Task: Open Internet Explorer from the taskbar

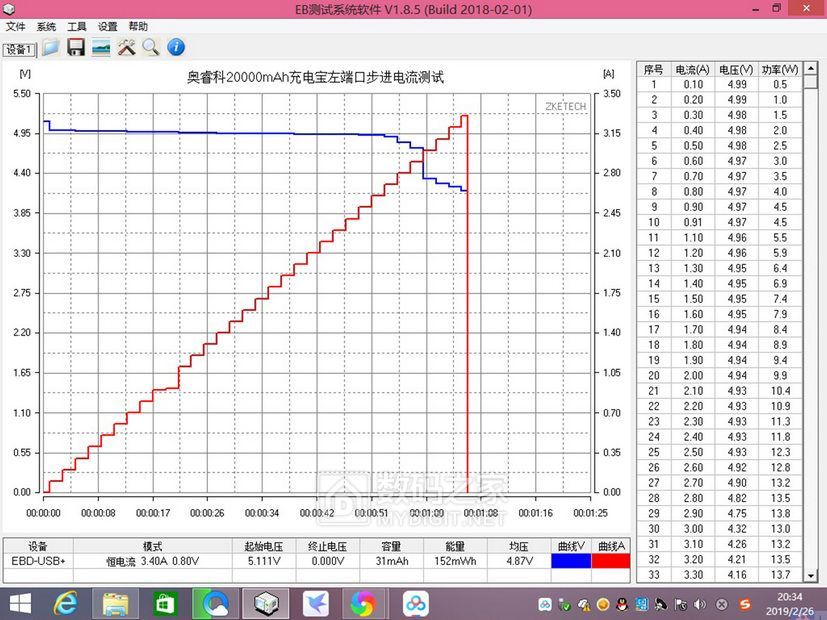Action: click(66, 603)
